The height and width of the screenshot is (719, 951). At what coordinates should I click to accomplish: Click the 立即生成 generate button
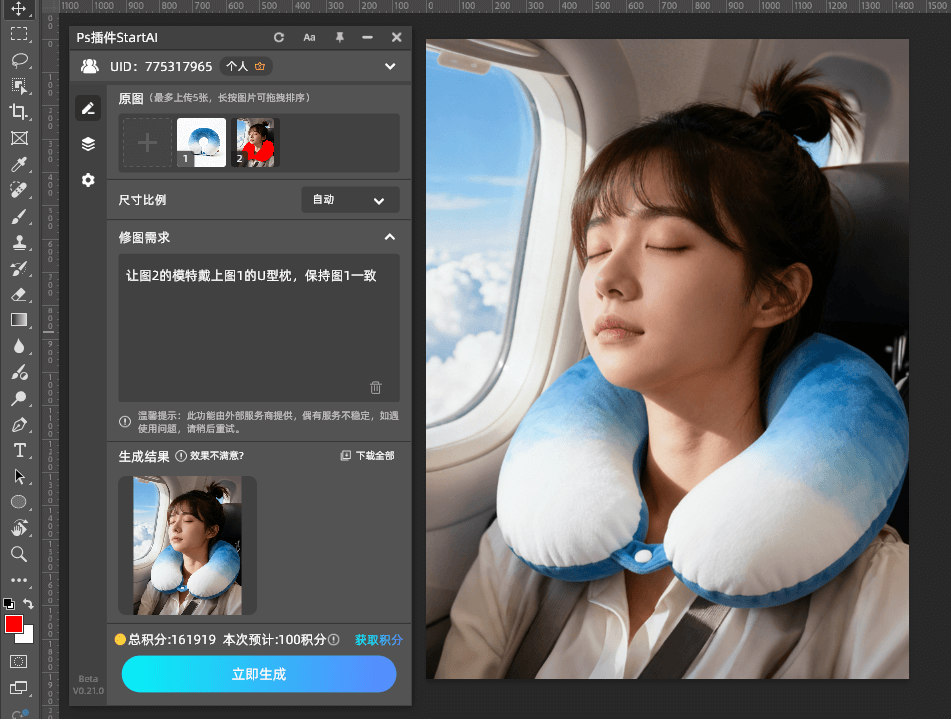click(x=258, y=674)
